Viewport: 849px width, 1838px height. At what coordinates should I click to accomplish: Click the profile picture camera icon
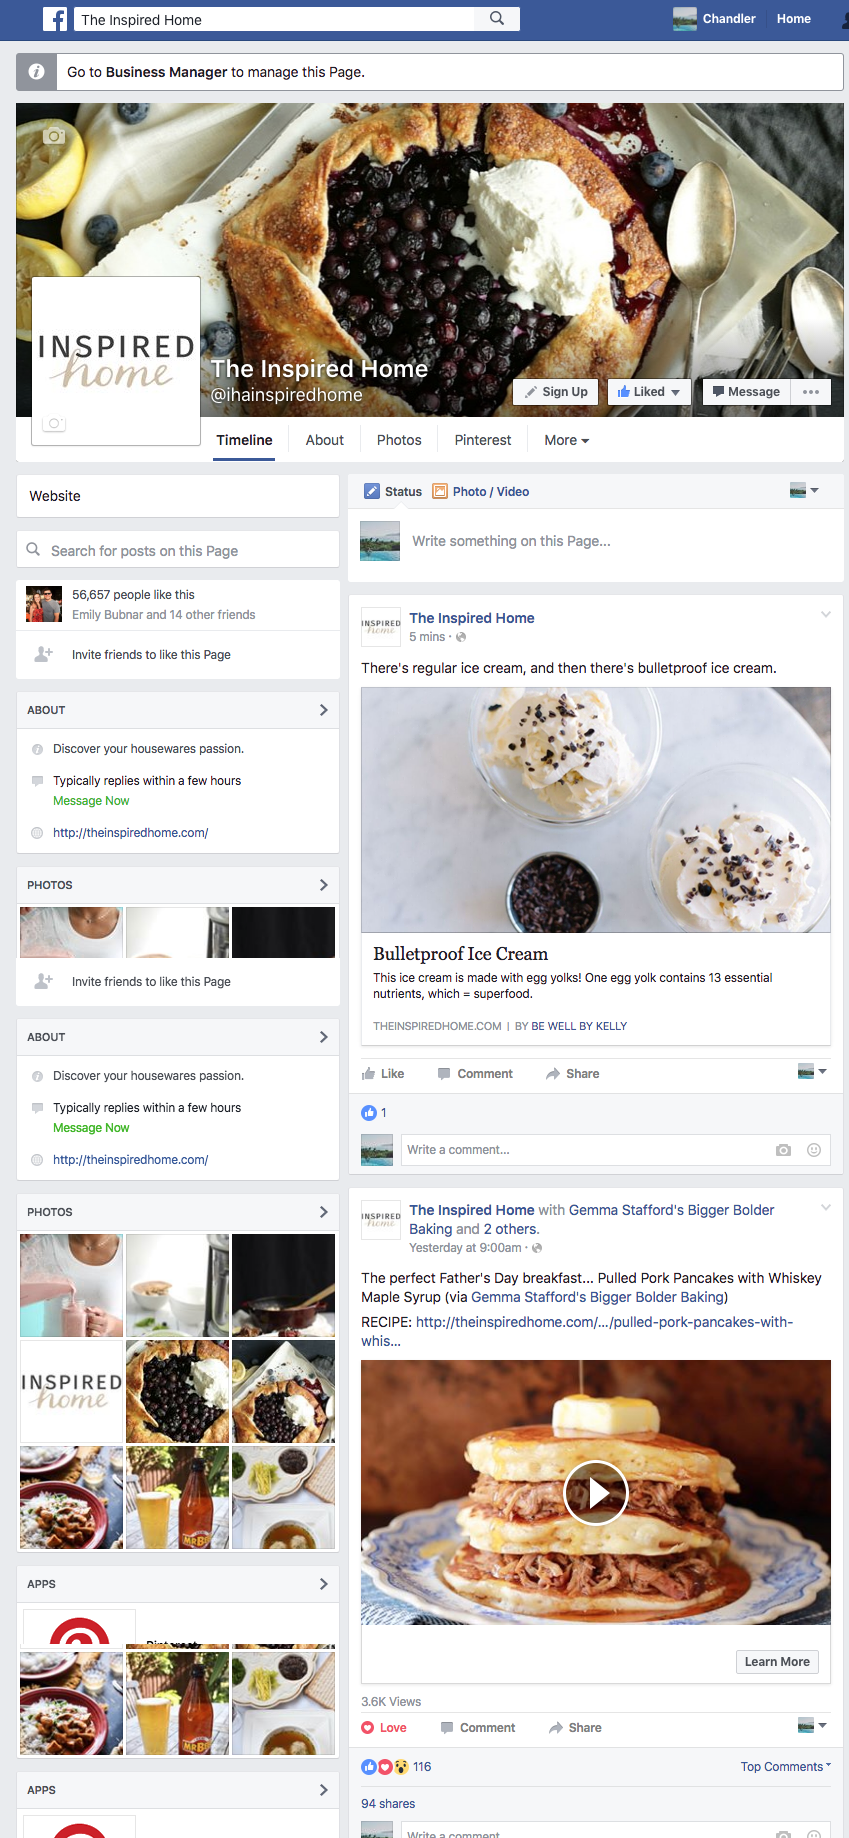54,424
